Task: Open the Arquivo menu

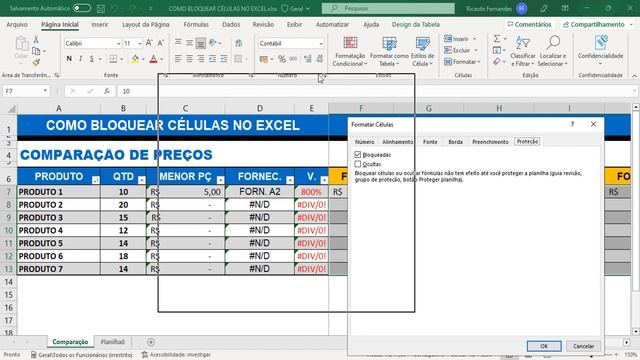Action: (x=17, y=24)
